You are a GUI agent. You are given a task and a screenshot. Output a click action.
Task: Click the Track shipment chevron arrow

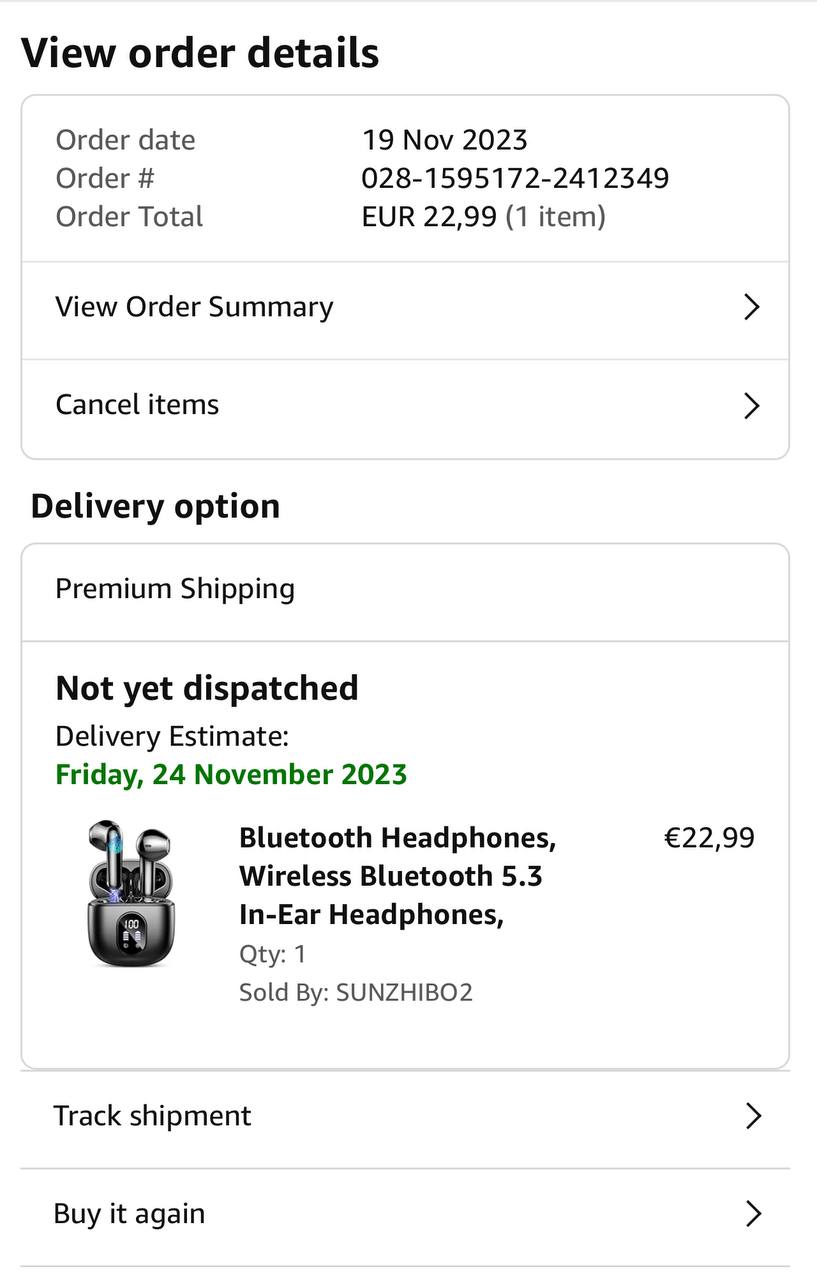[x=754, y=1116]
